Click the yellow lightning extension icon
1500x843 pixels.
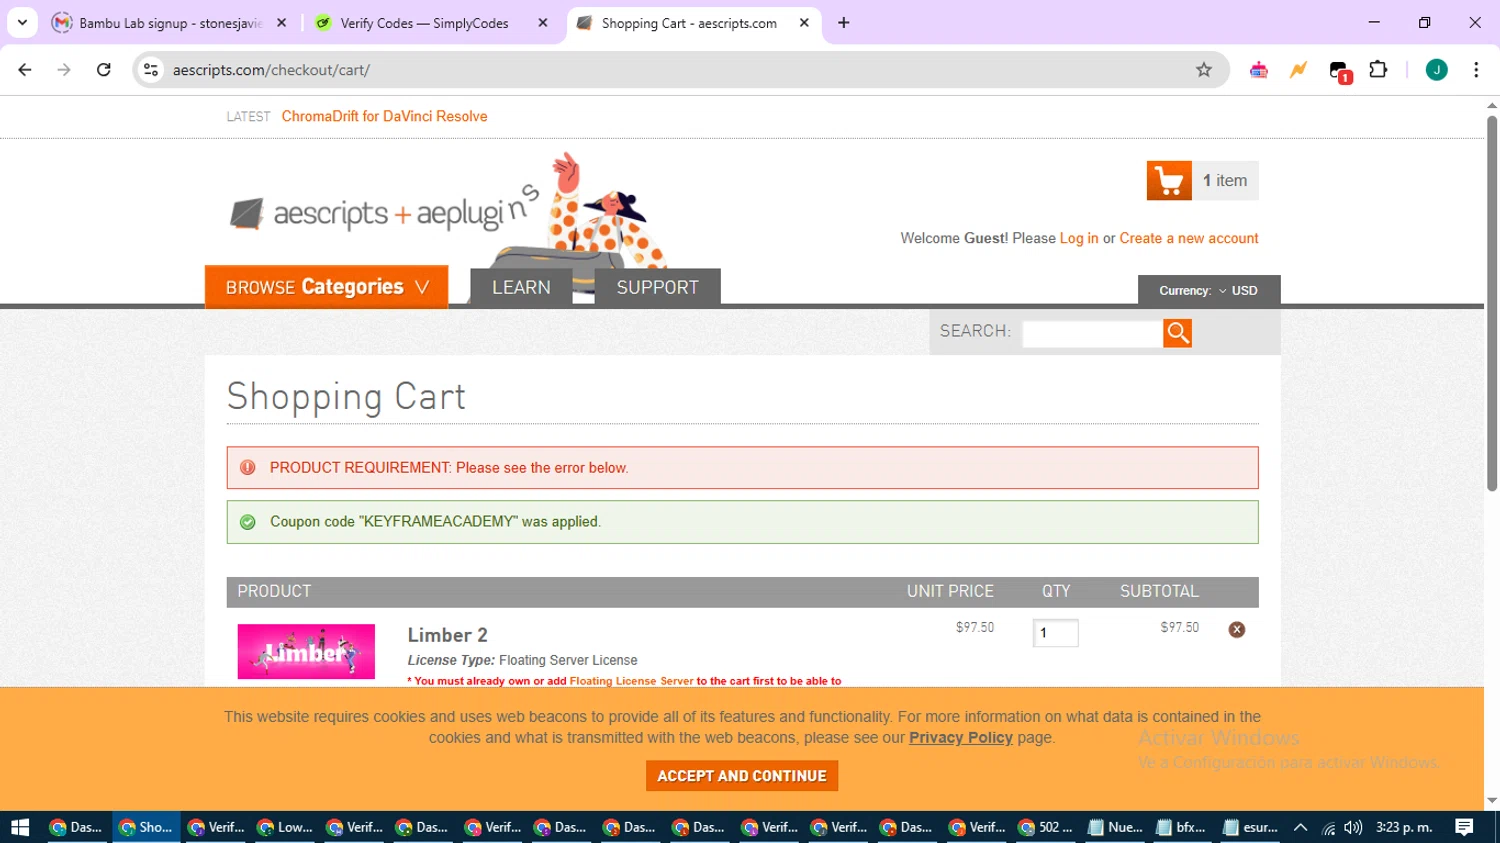[x=1298, y=70]
